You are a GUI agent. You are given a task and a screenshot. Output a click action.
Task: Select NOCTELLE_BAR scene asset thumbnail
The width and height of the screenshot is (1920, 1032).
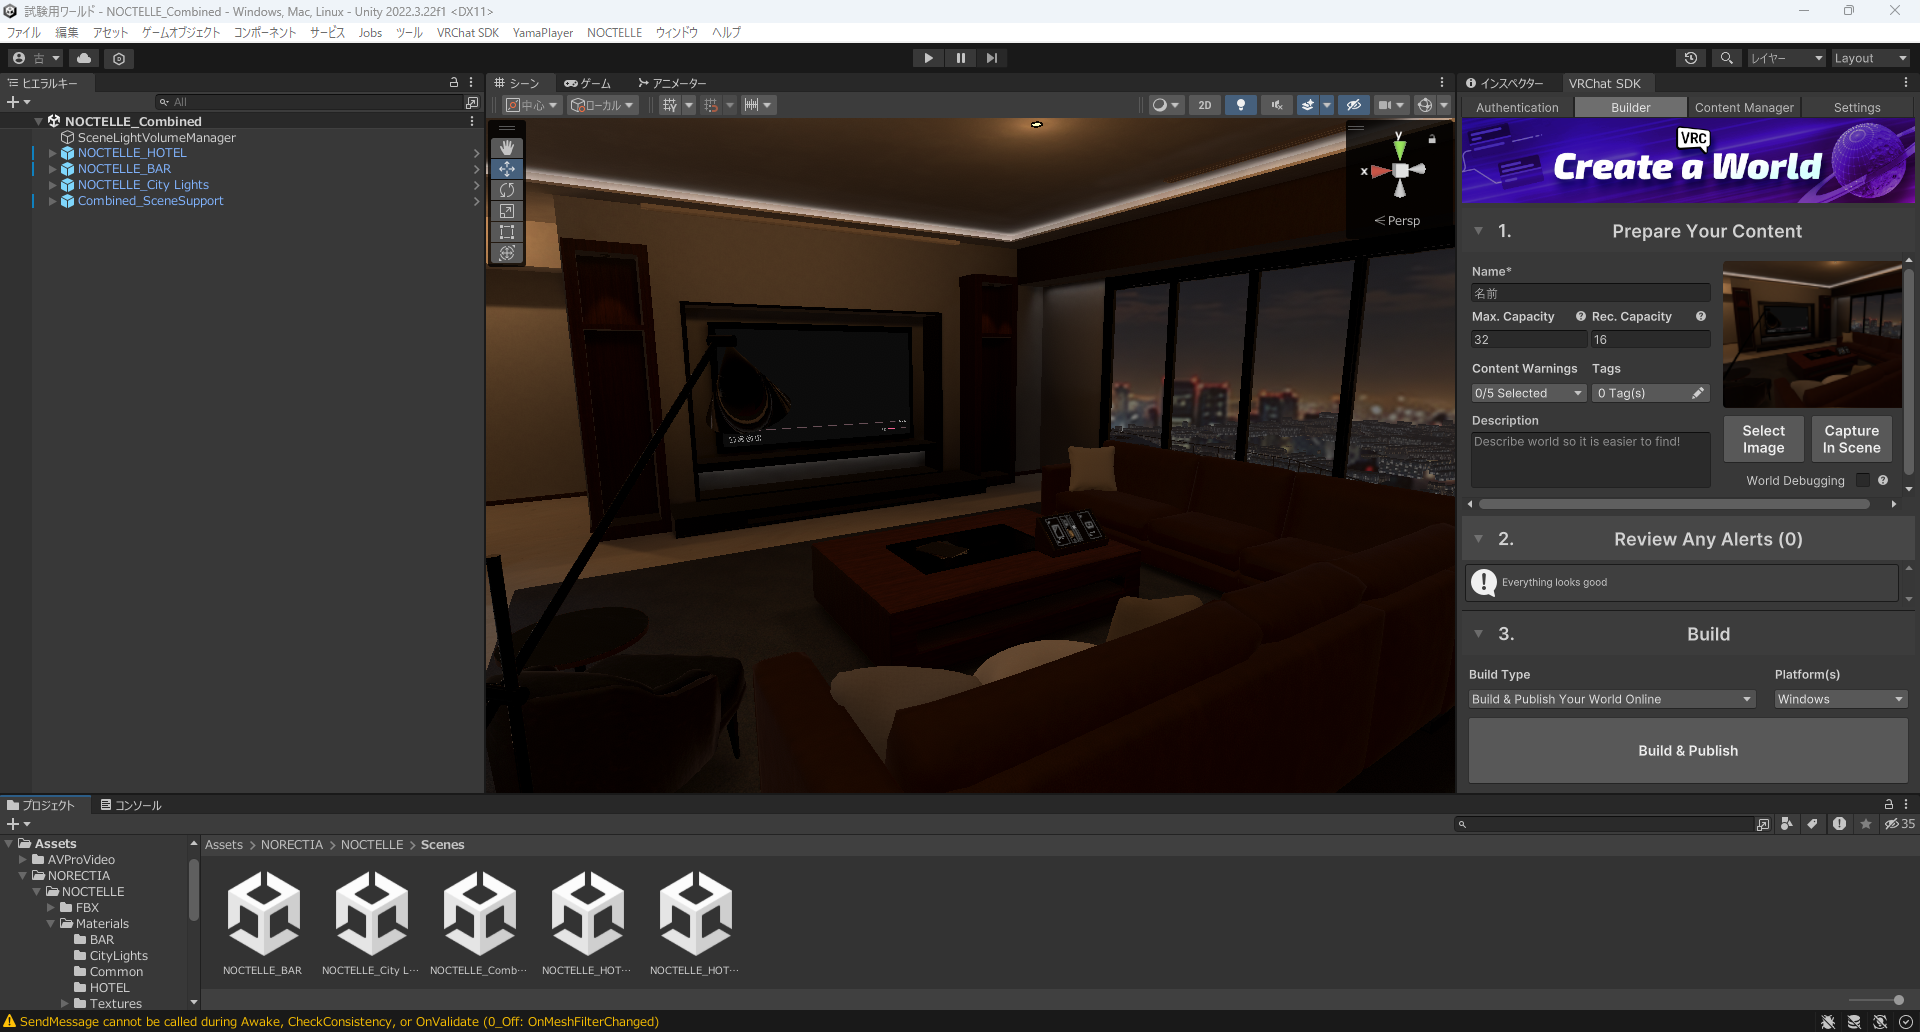(x=263, y=913)
